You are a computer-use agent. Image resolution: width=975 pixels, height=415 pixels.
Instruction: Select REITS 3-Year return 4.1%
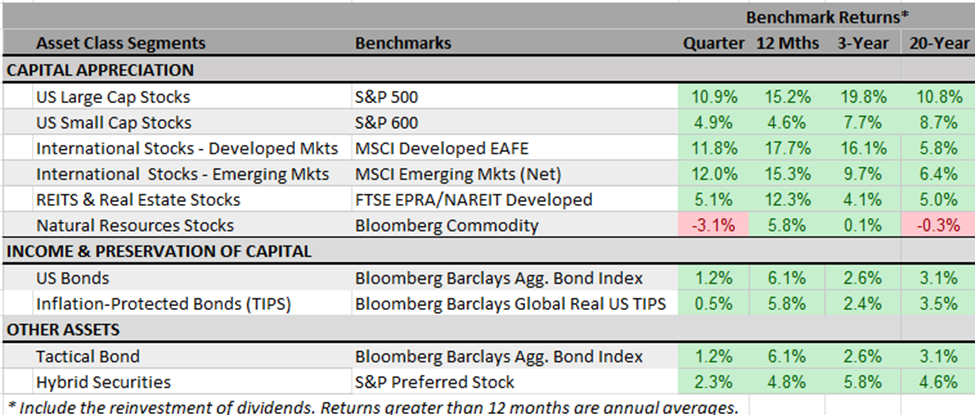(x=864, y=200)
